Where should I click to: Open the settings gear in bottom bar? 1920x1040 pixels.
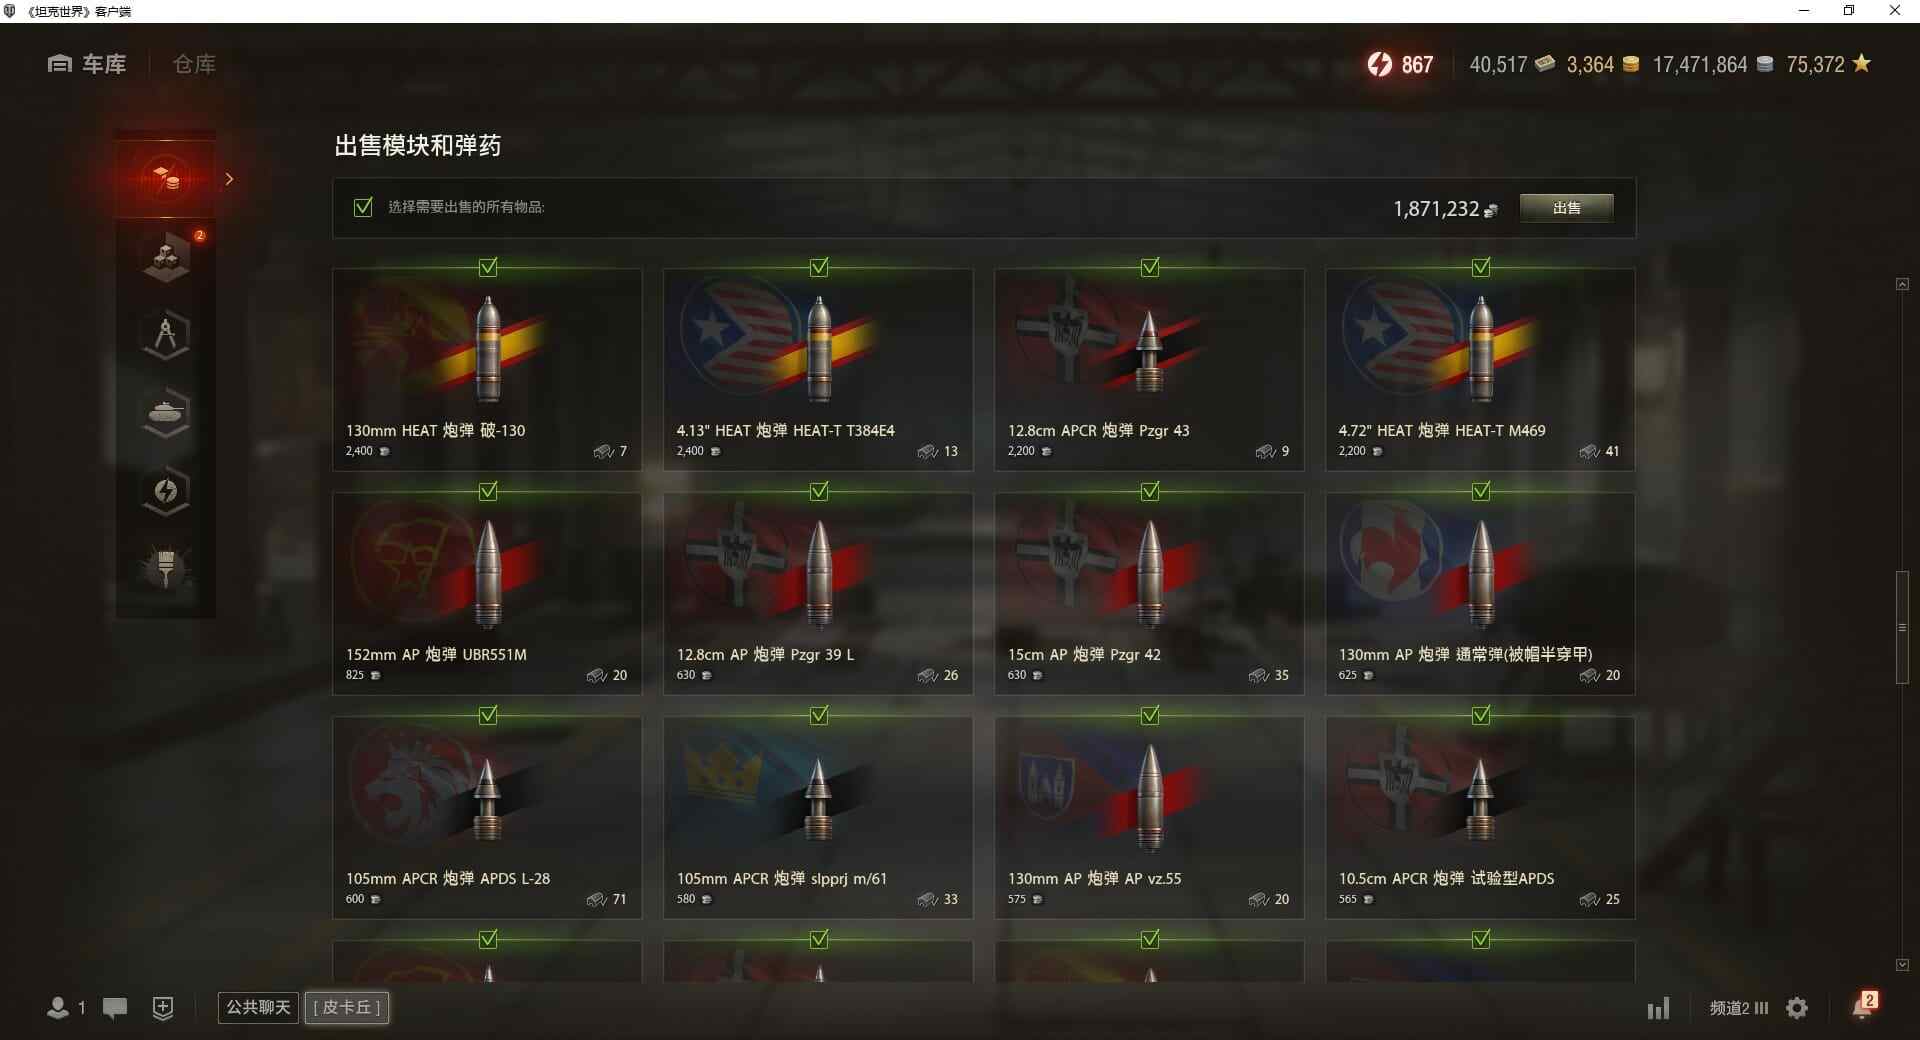click(x=1797, y=1008)
